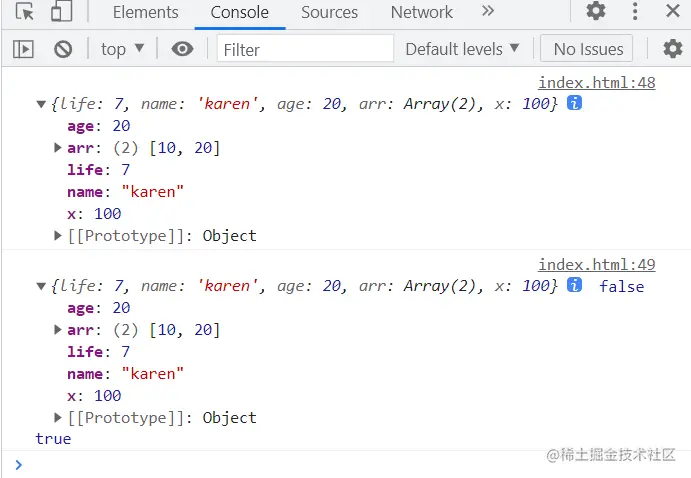Image resolution: width=691 pixels, height=478 pixels.
Task: Show more tabs with double chevron
Action: (x=487, y=11)
